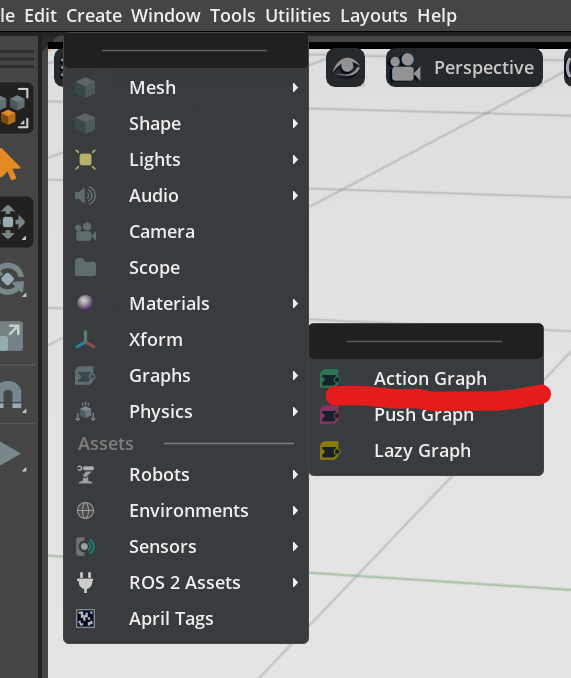
Task: Click the Environments globe icon
Action: 85,511
